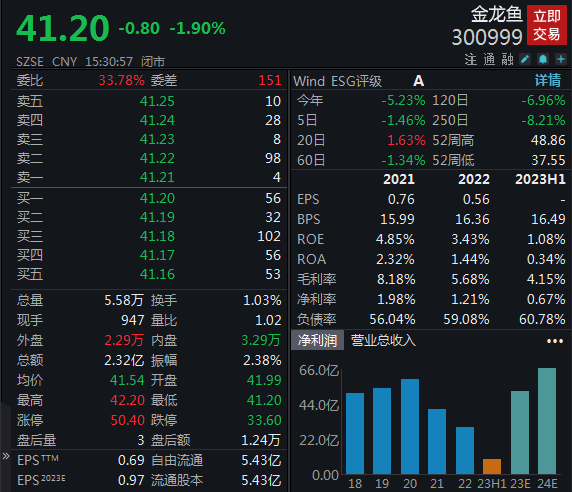Switch to the 营业总收入 tab

[x=383, y=340]
